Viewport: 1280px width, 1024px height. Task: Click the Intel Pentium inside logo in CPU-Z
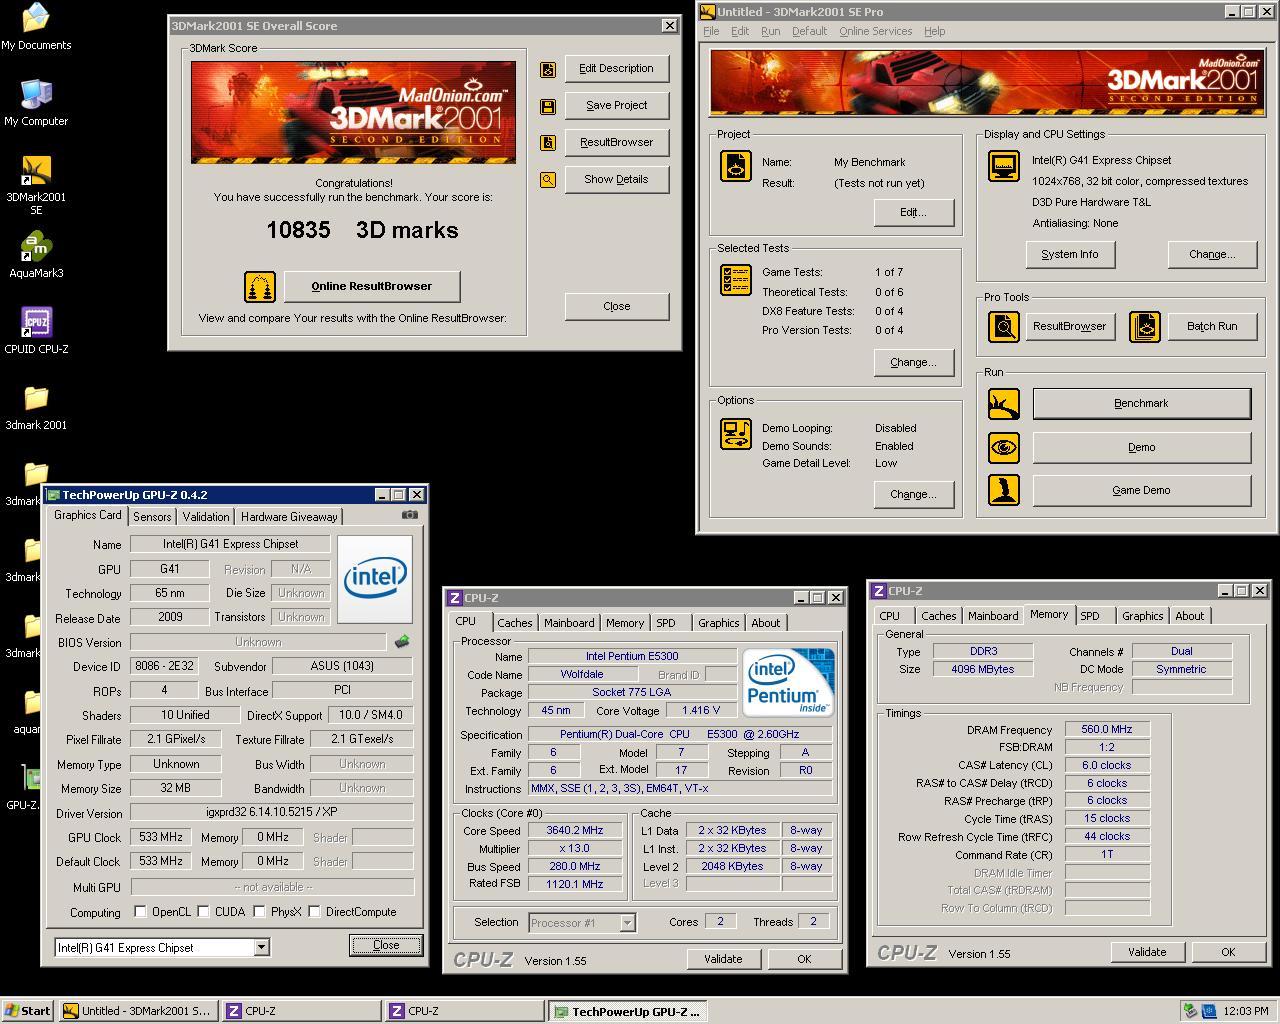788,682
